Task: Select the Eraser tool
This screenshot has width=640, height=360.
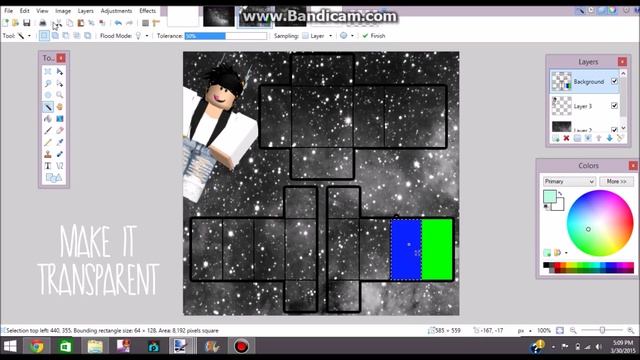Action: pyautogui.click(x=60, y=131)
